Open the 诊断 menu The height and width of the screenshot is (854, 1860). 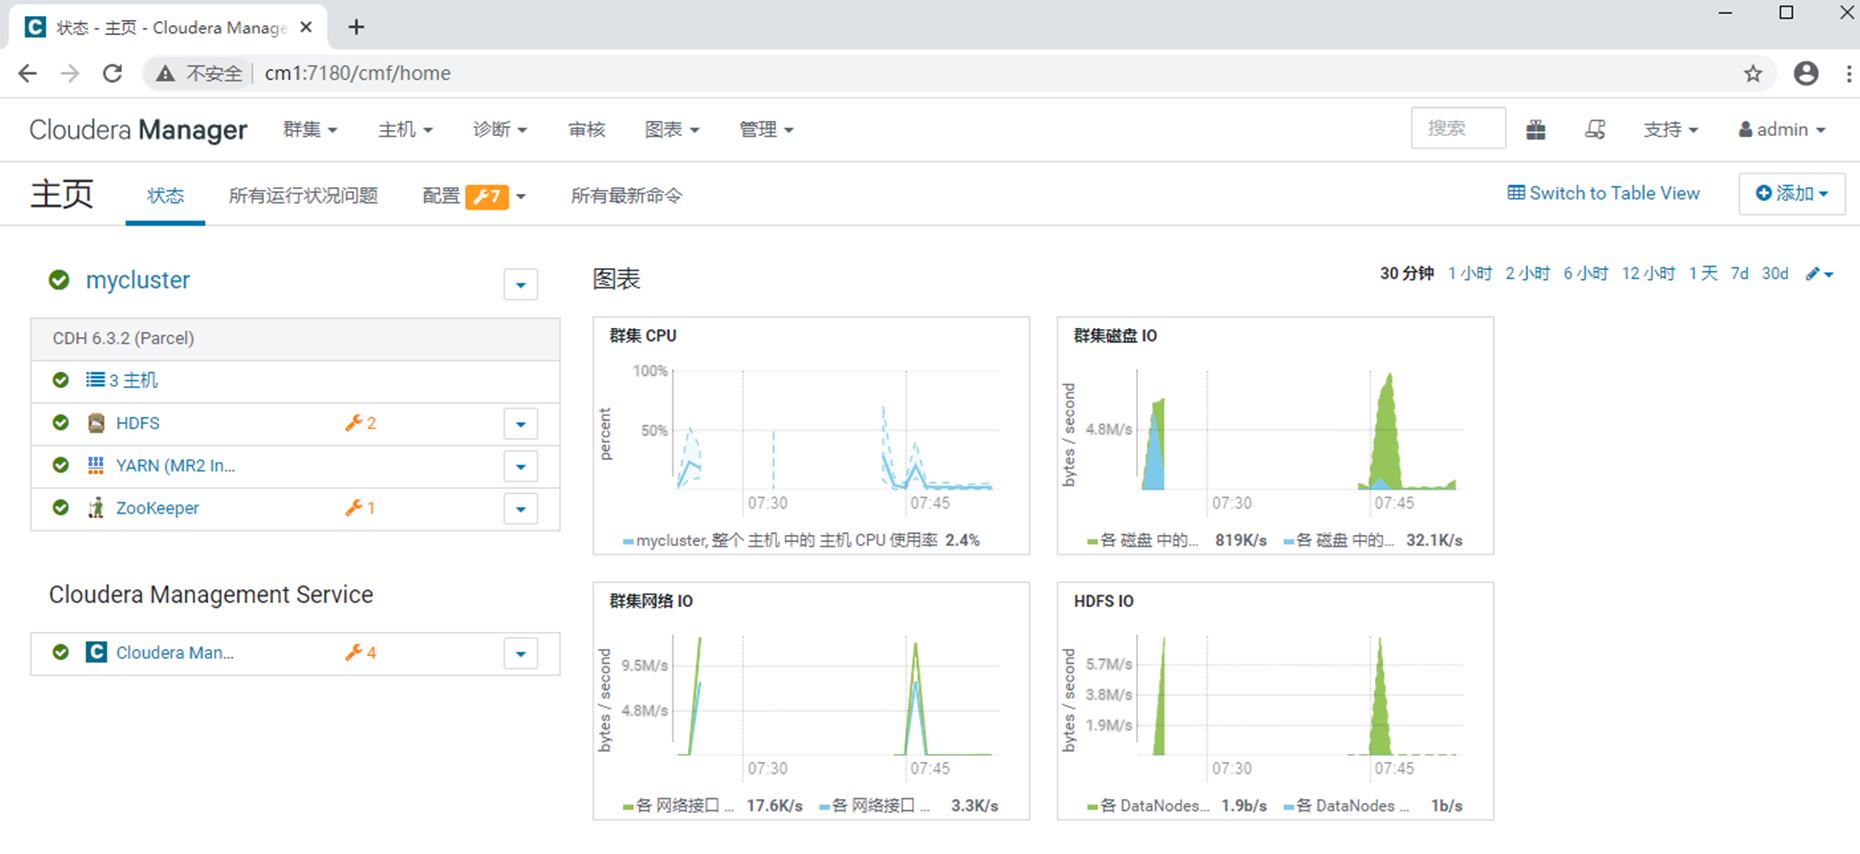[x=500, y=130]
